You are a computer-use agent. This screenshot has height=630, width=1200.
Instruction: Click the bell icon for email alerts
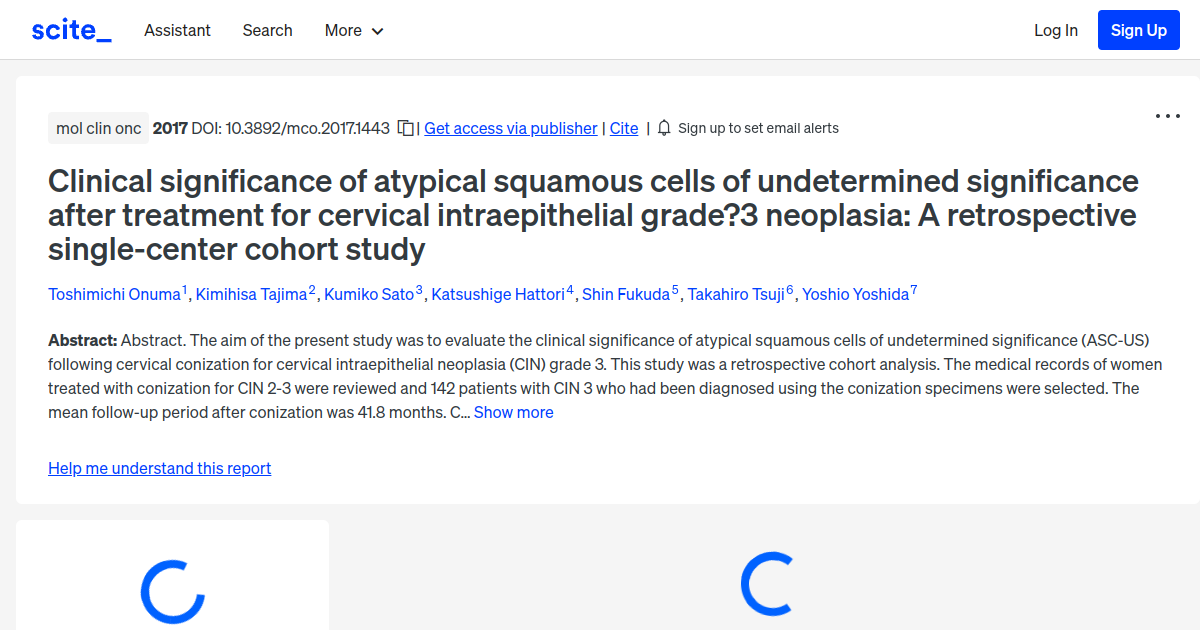point(662,128)
